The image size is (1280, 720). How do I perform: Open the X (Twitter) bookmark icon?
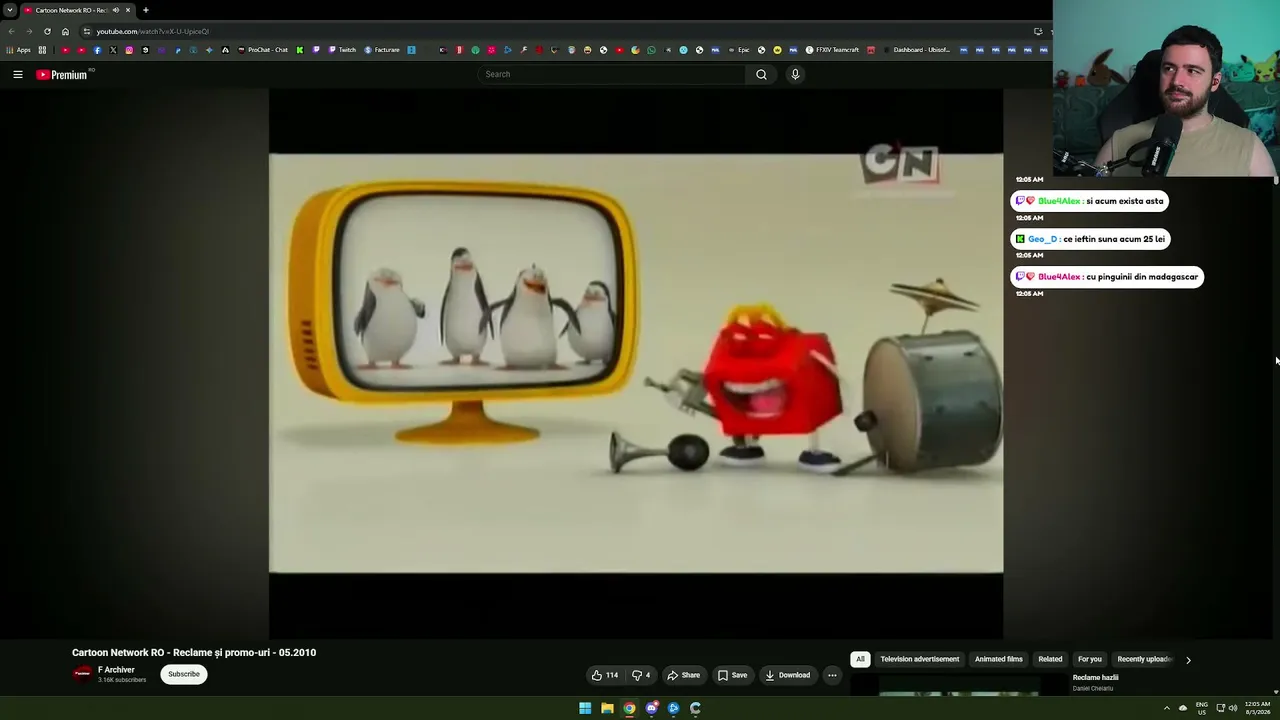coord(113,50)
